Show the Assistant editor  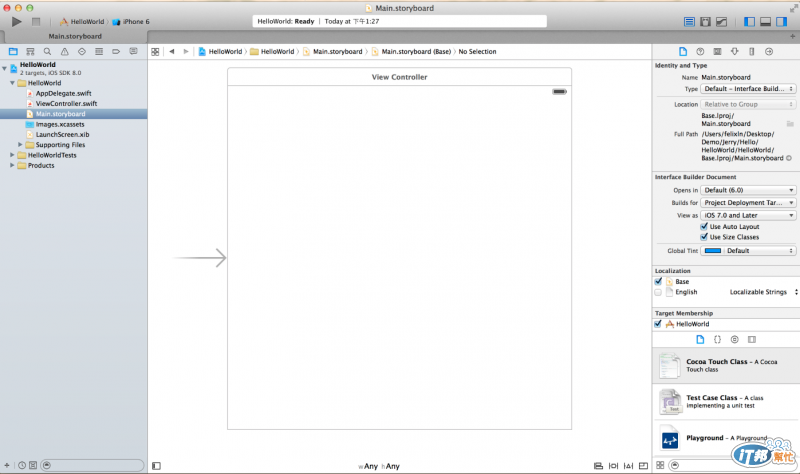pyautogui.click(x=705, y=21)
